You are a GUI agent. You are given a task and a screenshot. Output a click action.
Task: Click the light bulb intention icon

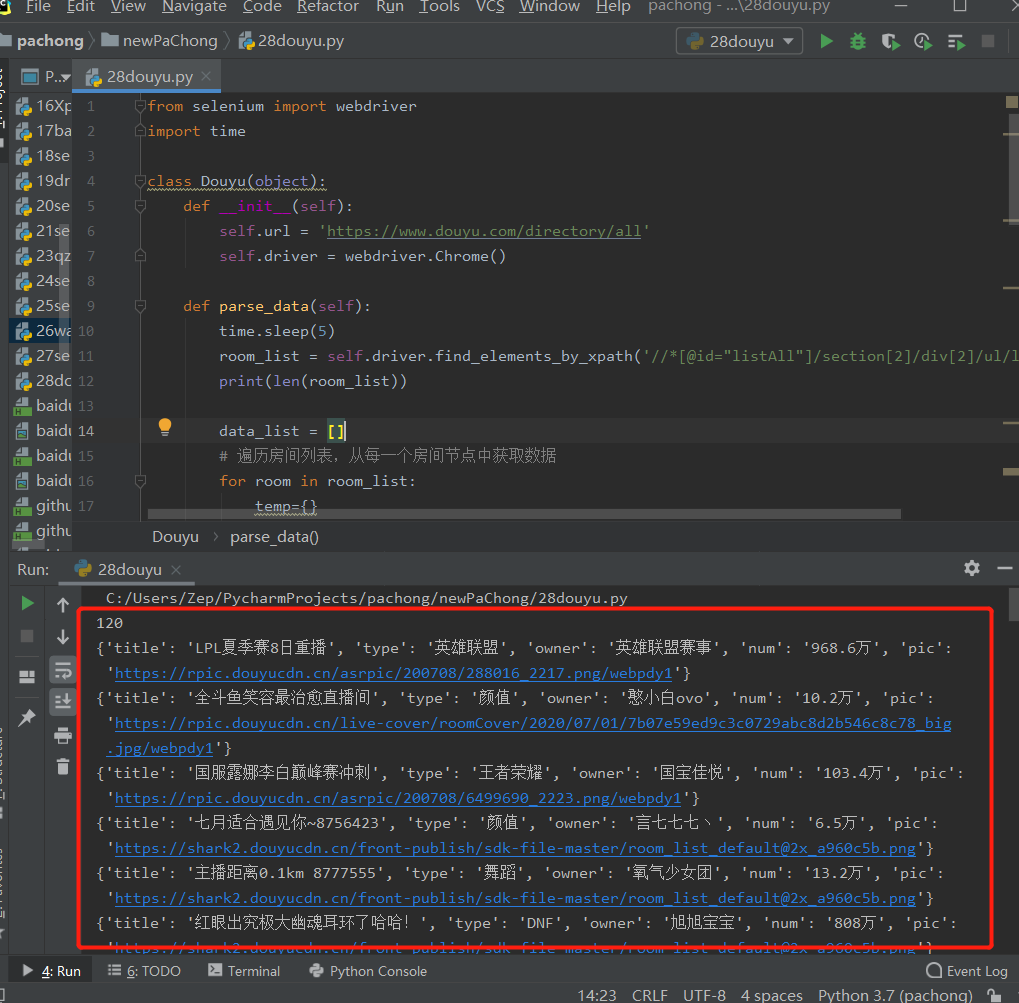click(x=165, y=427)
